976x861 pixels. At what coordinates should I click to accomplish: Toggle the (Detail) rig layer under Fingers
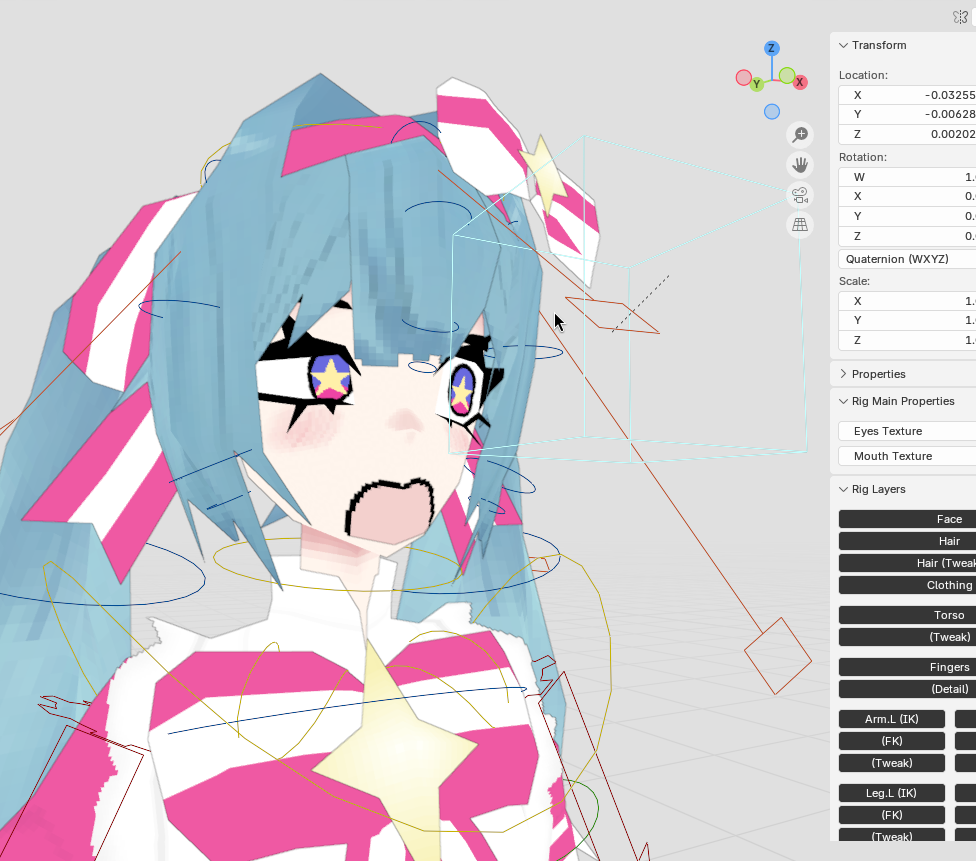click(907, 689)
